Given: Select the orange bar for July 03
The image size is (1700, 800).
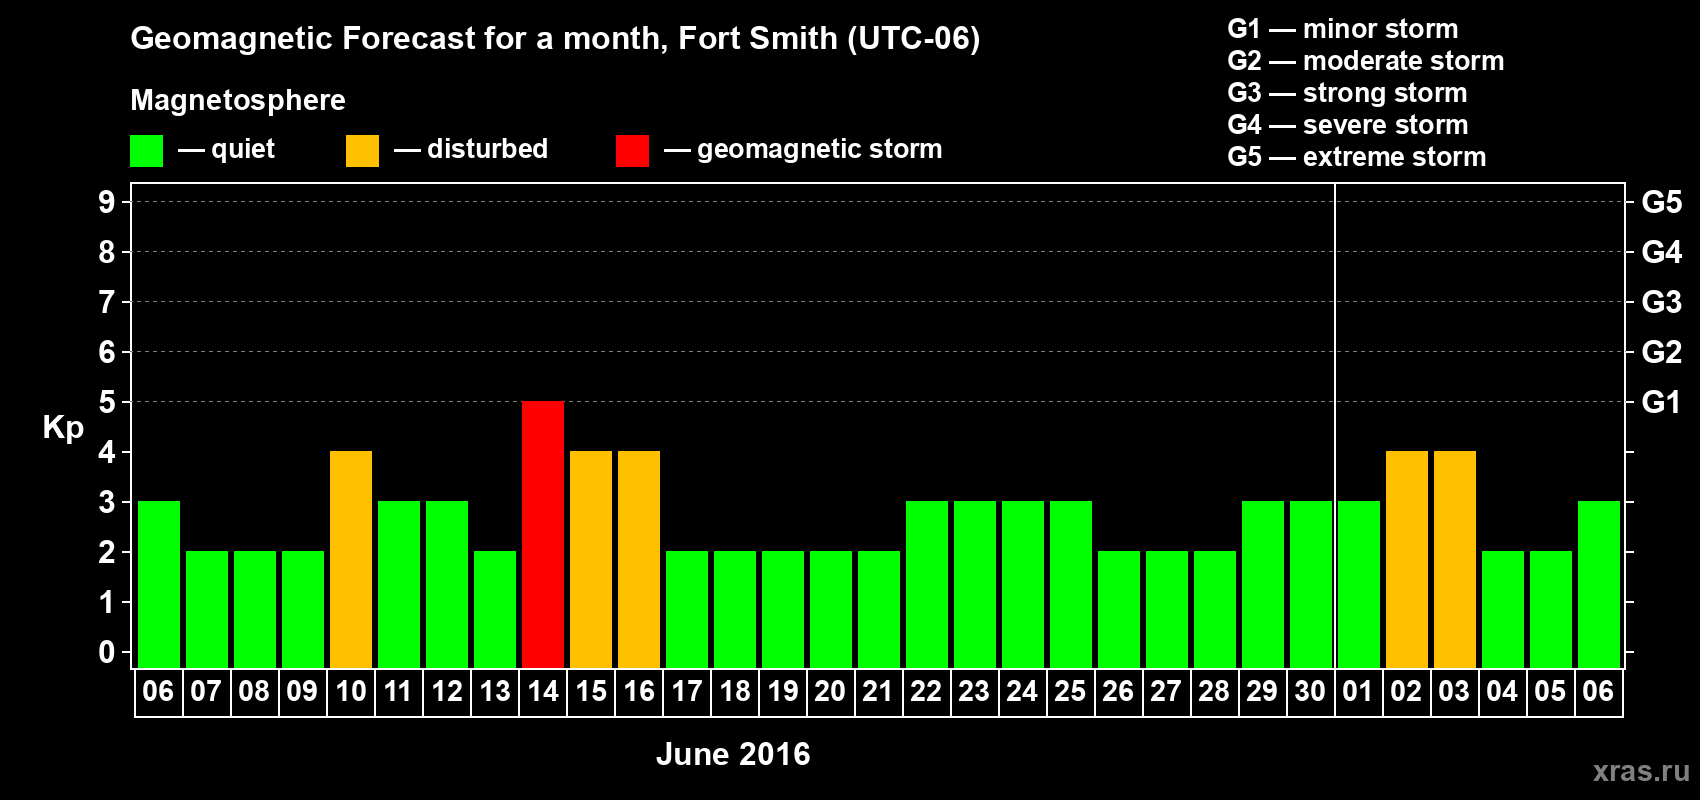Looking at the screenshot, I should point(1455,559).
